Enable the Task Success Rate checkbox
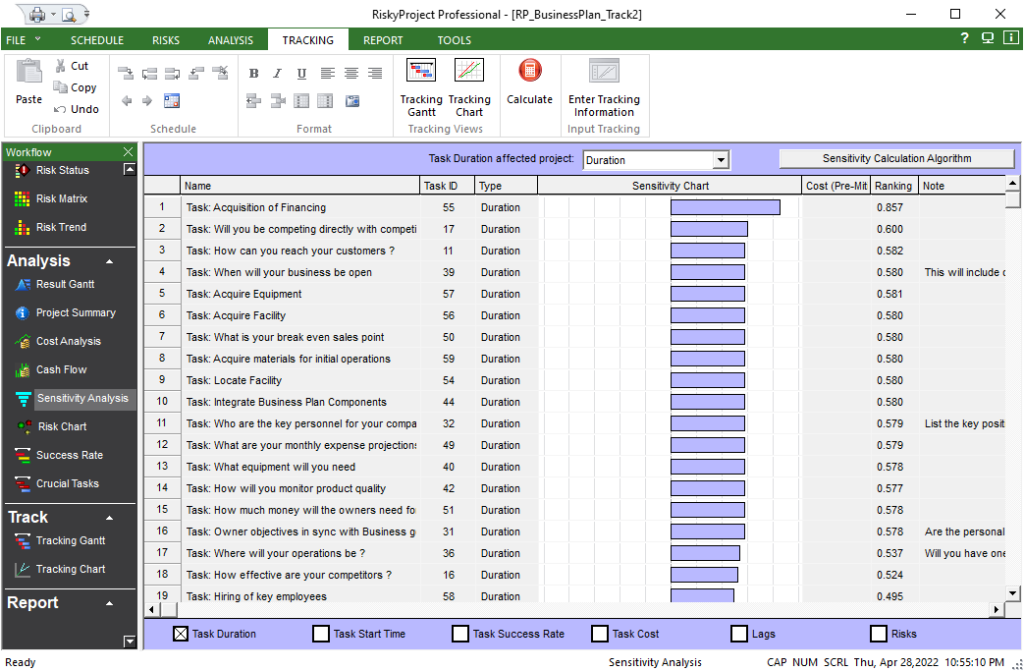The height and width of the screenshot is (671, 1024). point(459,633)
